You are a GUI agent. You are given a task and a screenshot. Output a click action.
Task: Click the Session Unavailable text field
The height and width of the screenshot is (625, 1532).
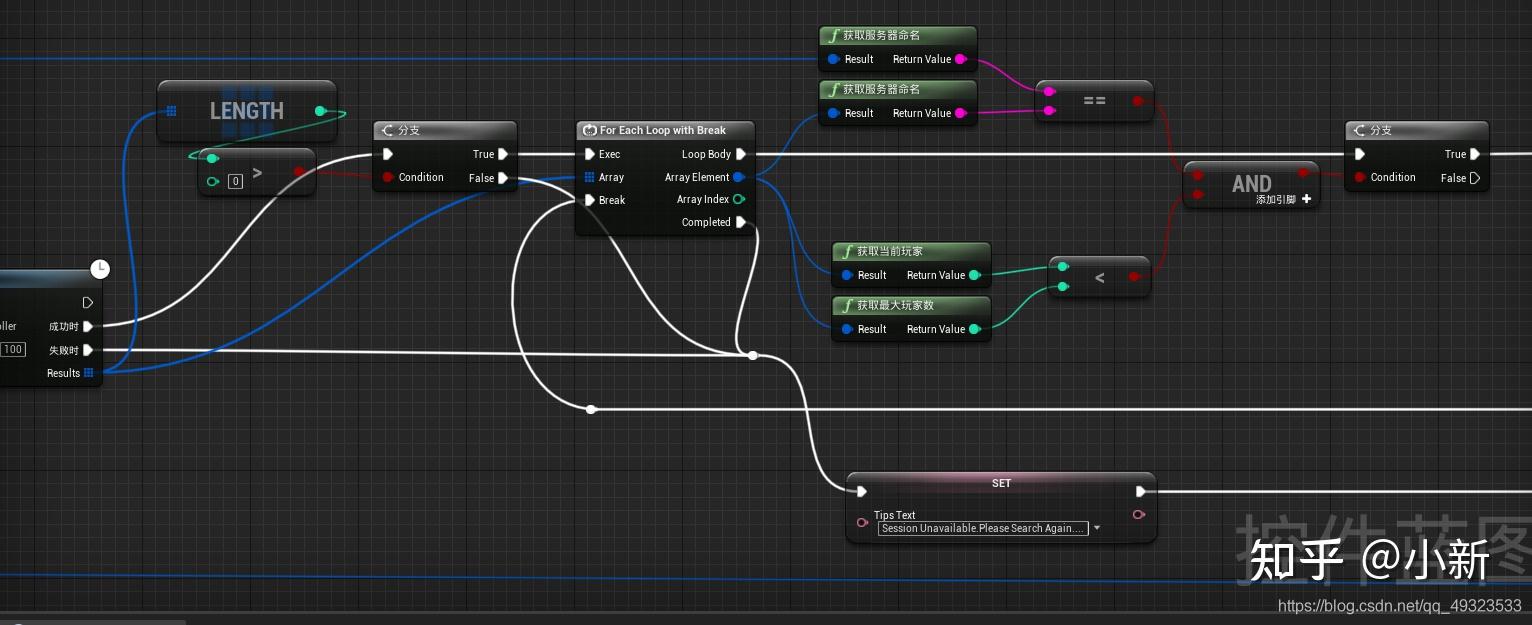tap(981, 528)
